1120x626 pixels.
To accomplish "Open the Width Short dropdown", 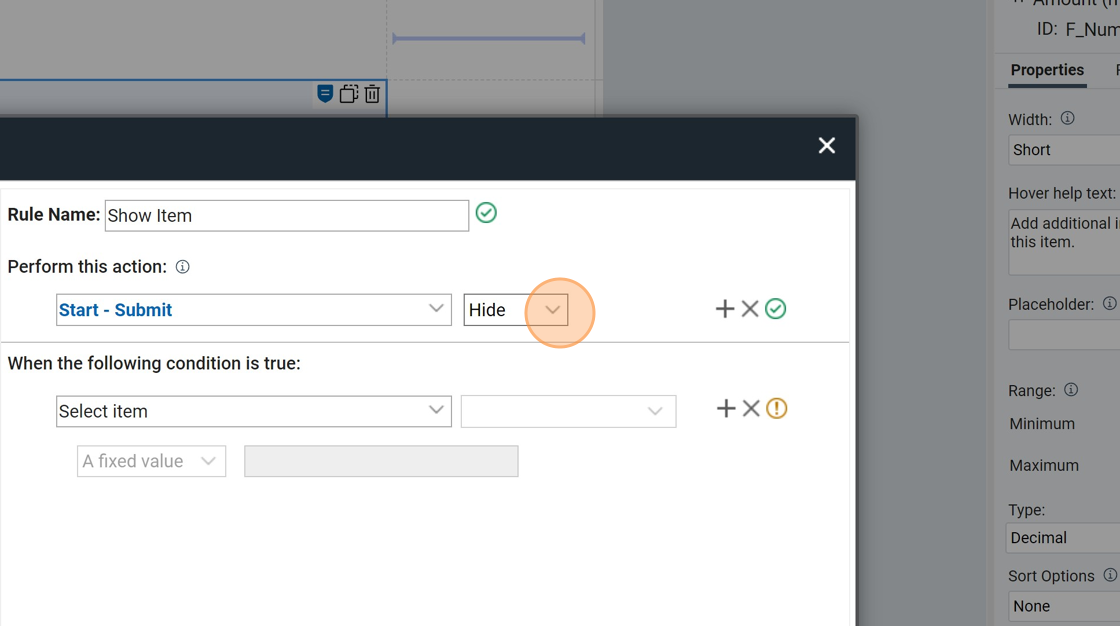I will (1064, 150).
